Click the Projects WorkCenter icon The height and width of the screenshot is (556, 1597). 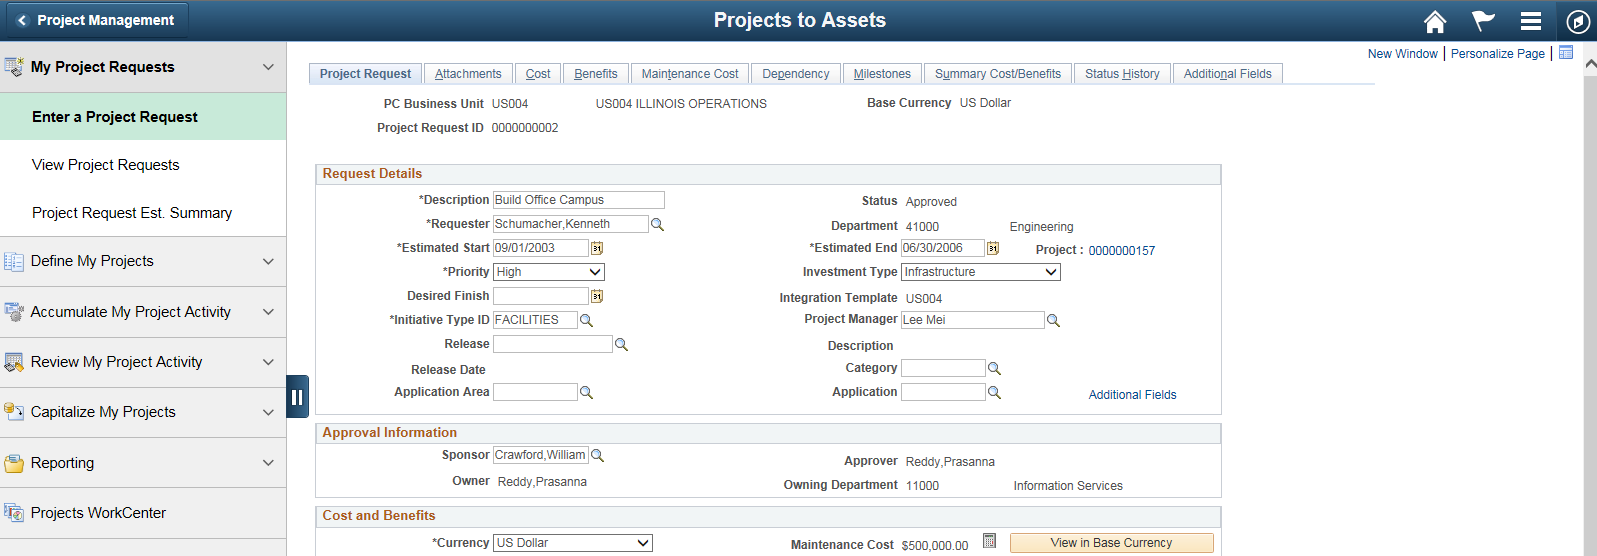coord(14,513)
